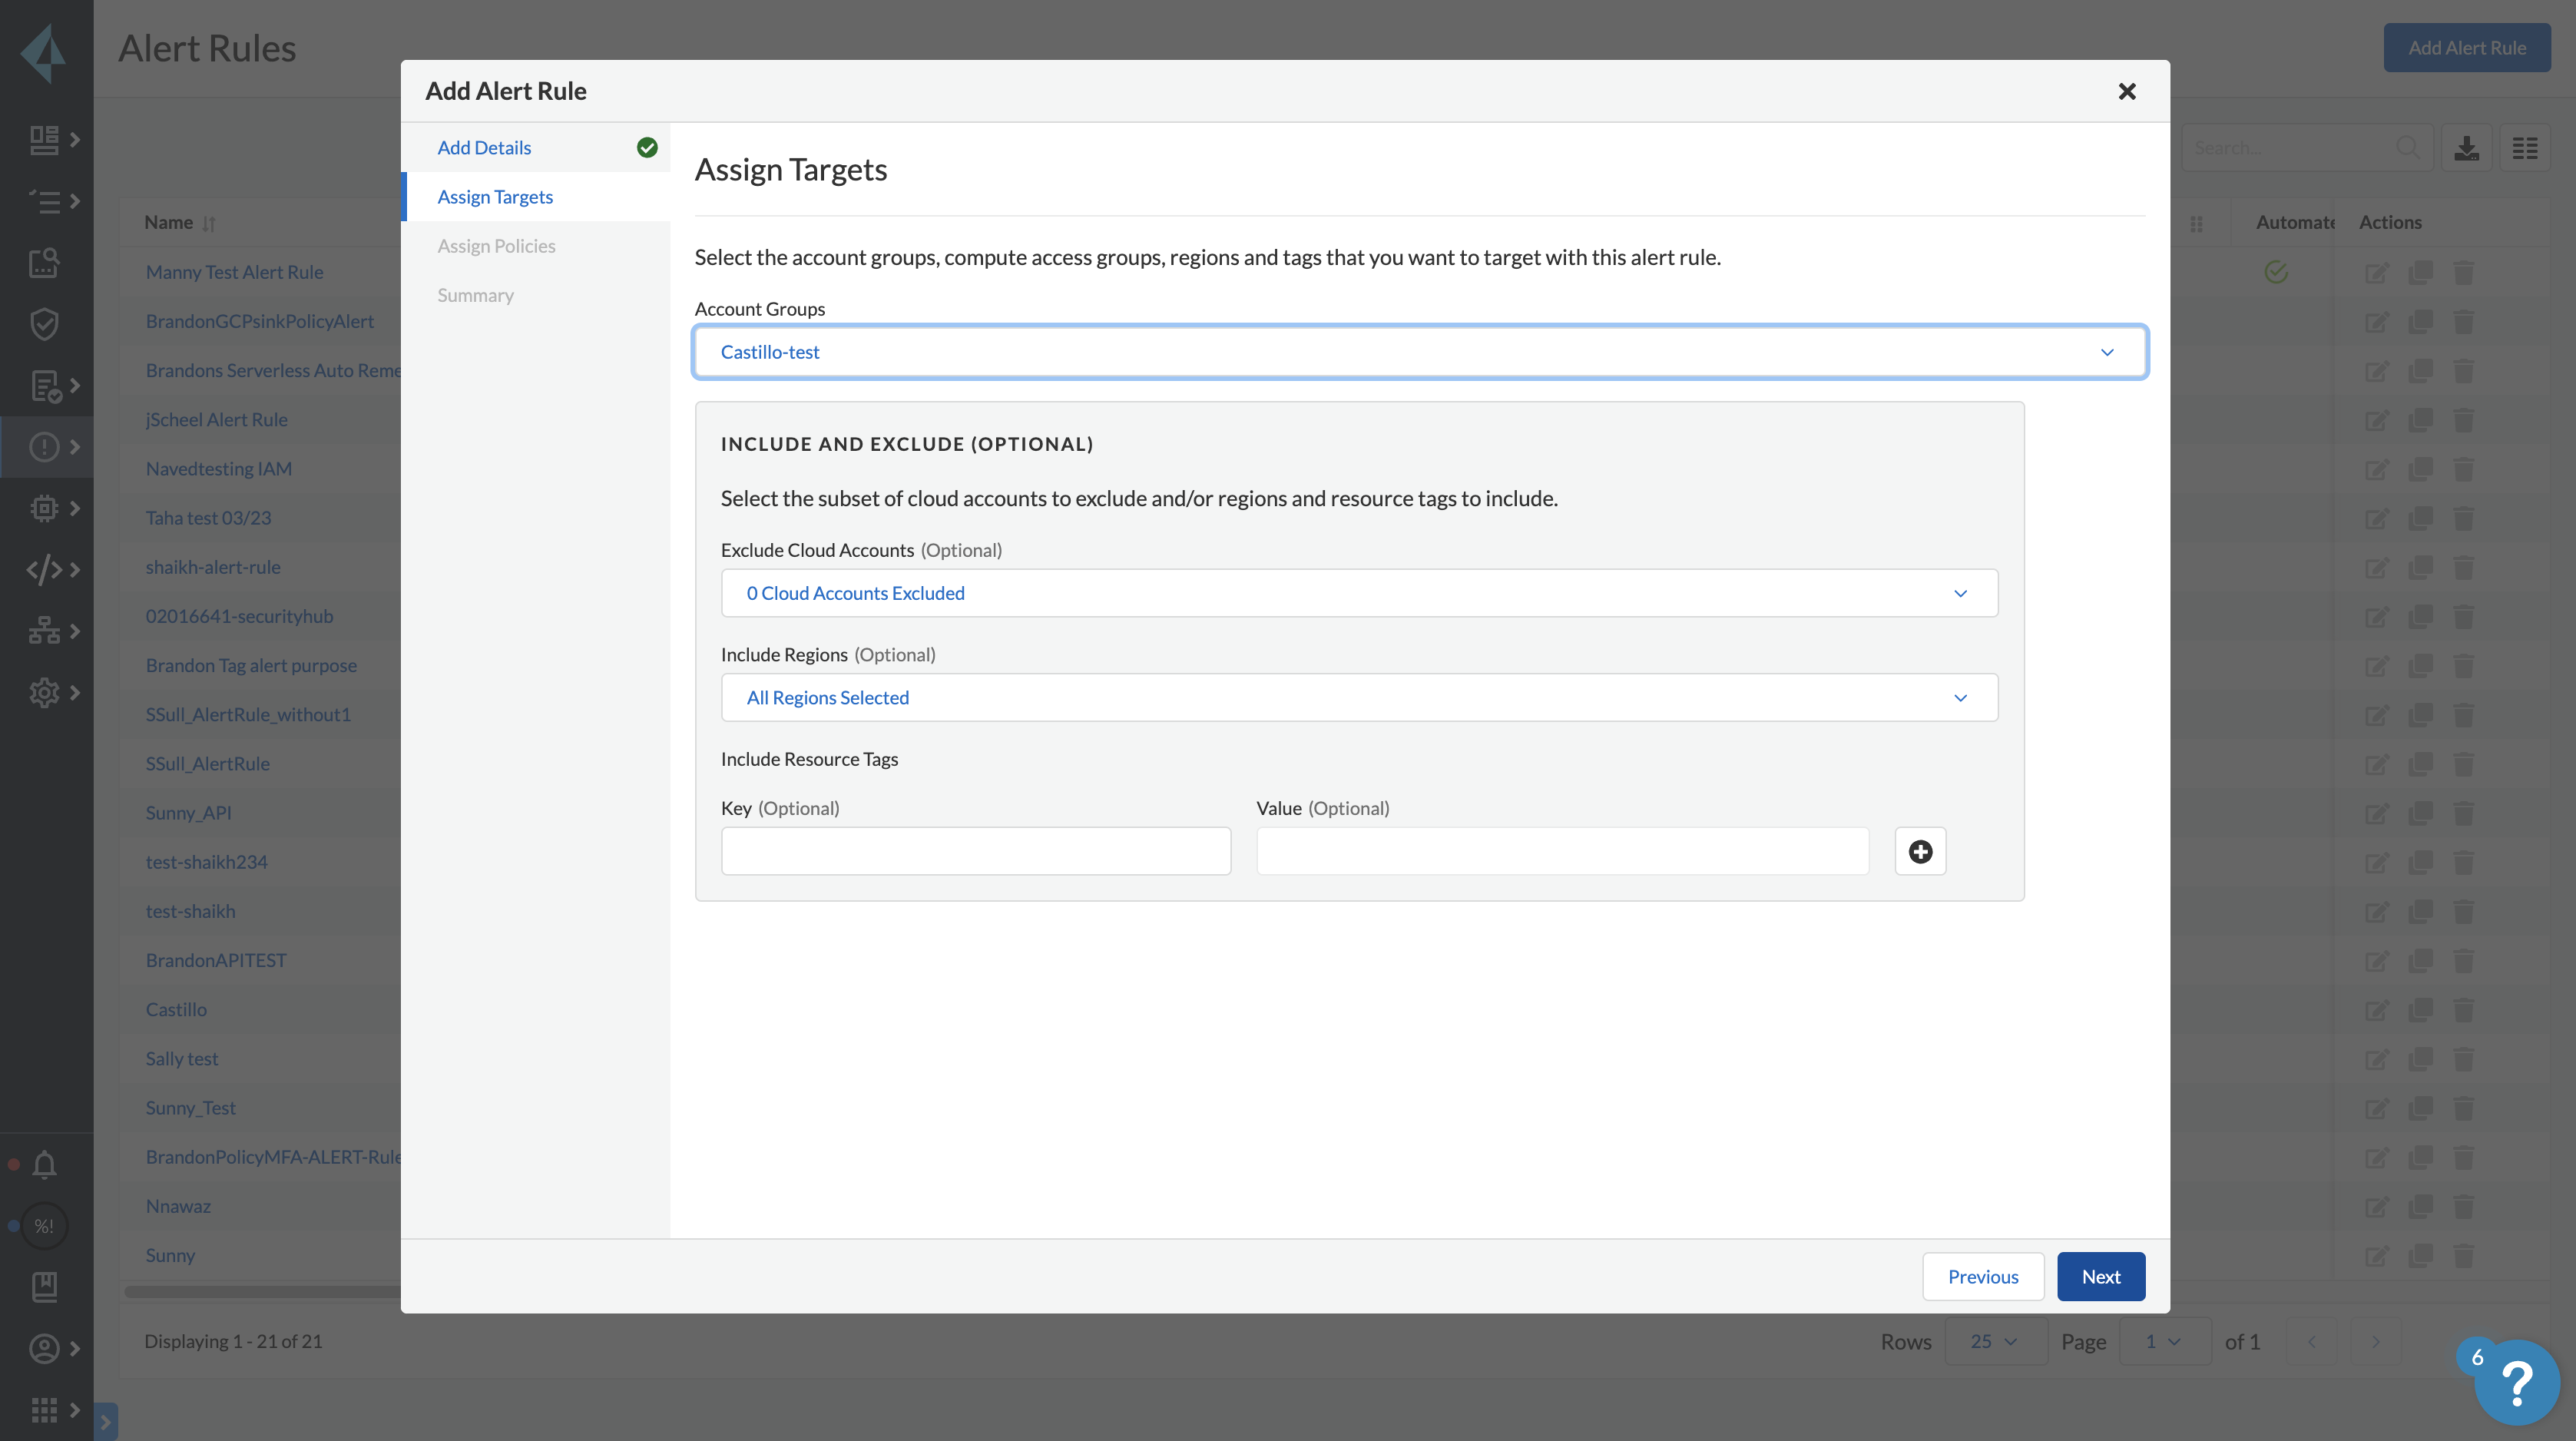The height and width of the screenshot is (1441, 2576).
Task: Click the Previous button
Action: click(x=1982, y=1276)
